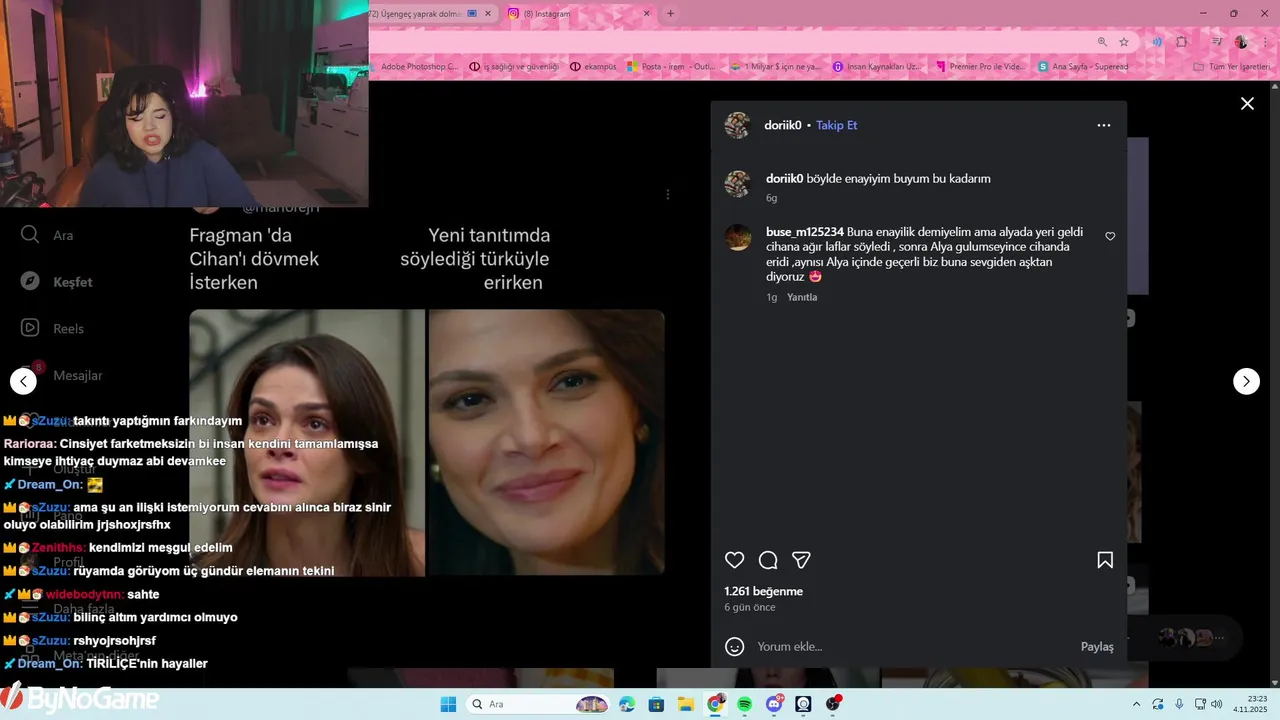Open File Explorer from taskbar
The width and height of the screenshot is (1280, 720).
(686, 704)
